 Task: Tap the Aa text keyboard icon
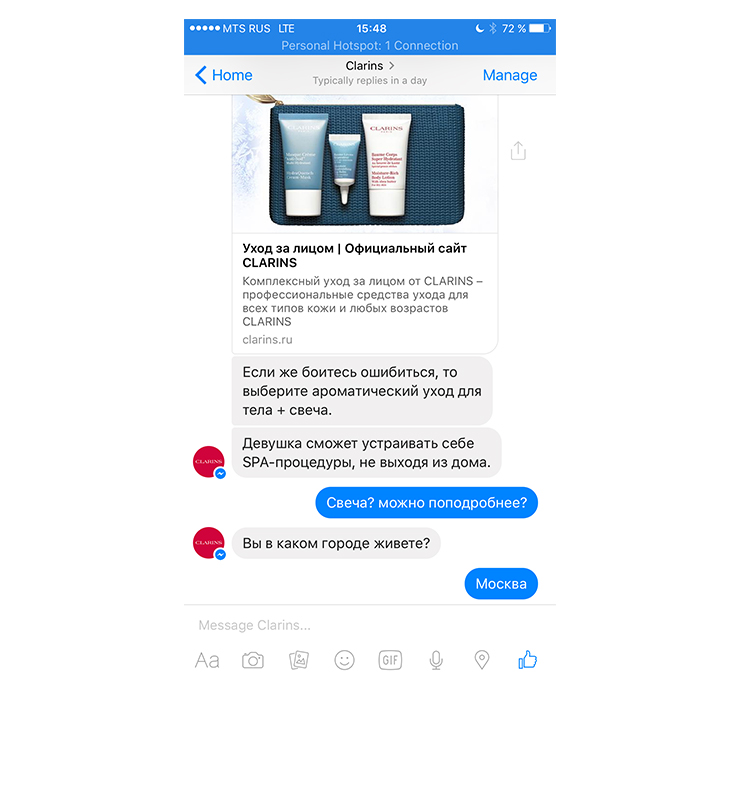(207, 661)
